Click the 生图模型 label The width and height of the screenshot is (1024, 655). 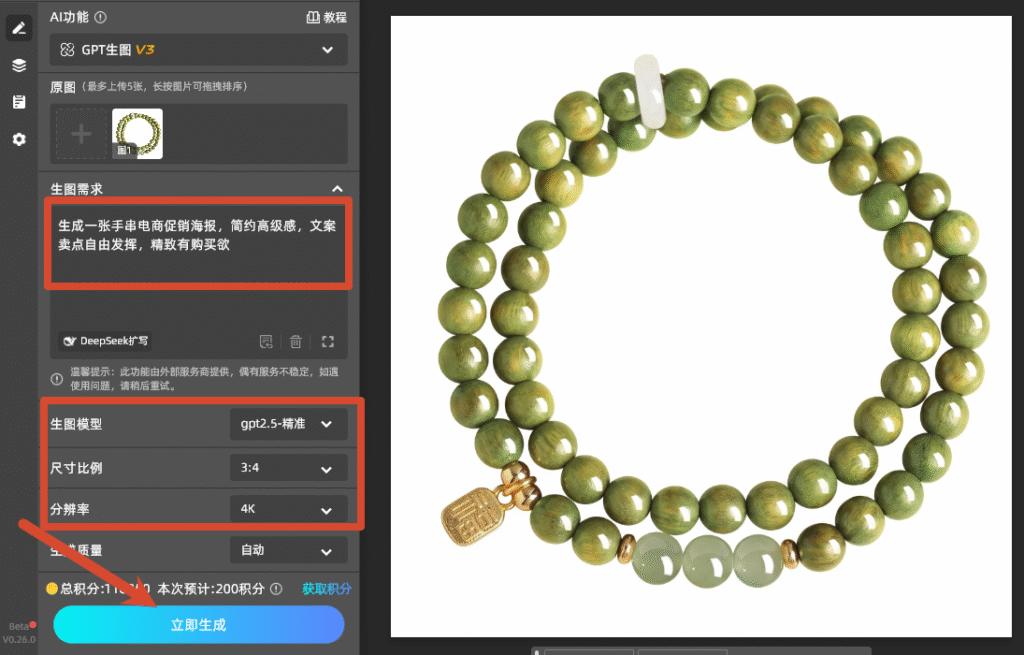pyautogui.click(x=76, y=424)
